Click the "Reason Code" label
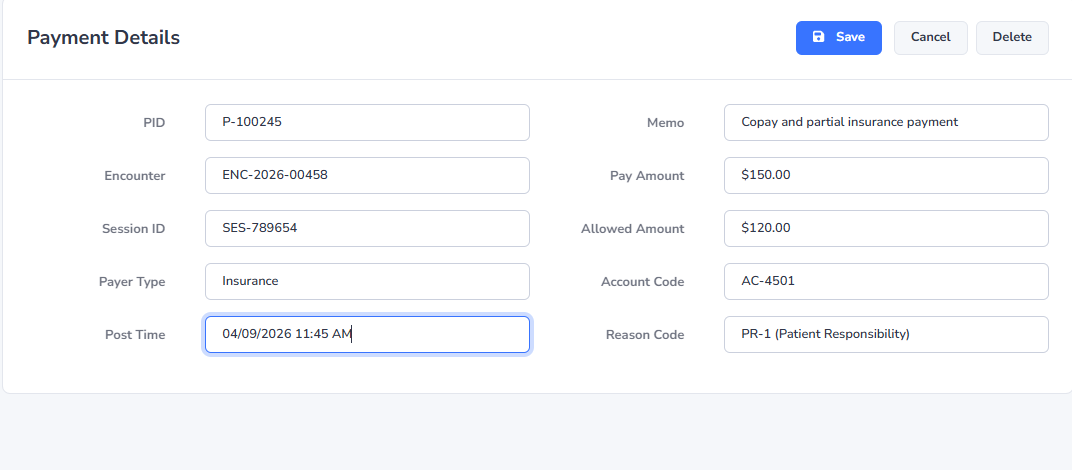This screenshot has height=470, width=1072. [x=645, y=335]
